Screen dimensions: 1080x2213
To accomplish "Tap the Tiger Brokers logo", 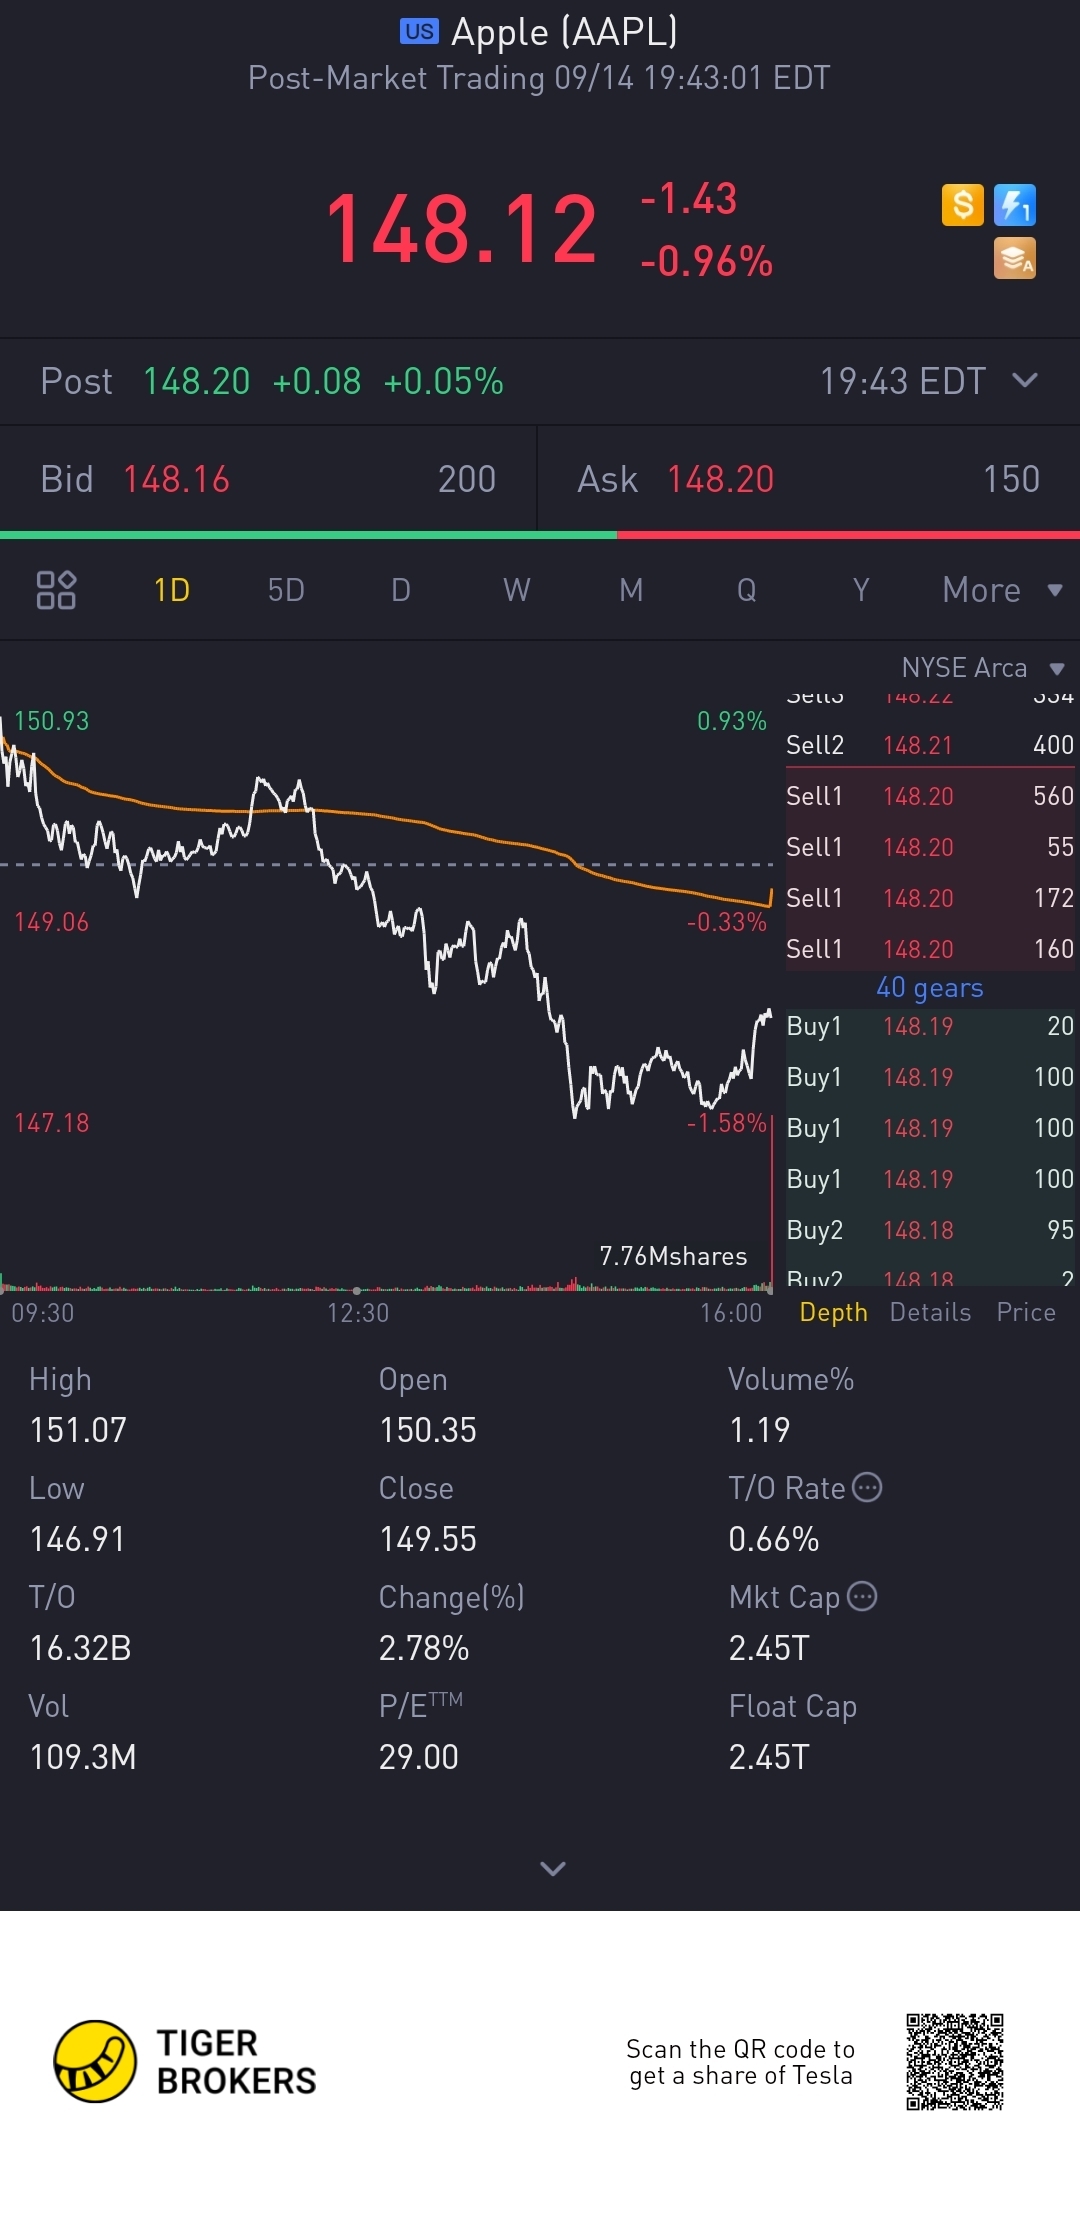I will tap(185, 2061).
